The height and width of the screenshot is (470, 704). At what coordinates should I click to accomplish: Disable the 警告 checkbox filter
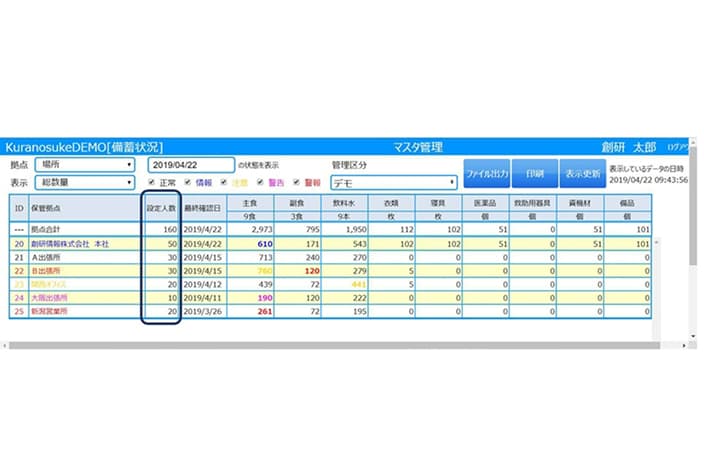259,183
